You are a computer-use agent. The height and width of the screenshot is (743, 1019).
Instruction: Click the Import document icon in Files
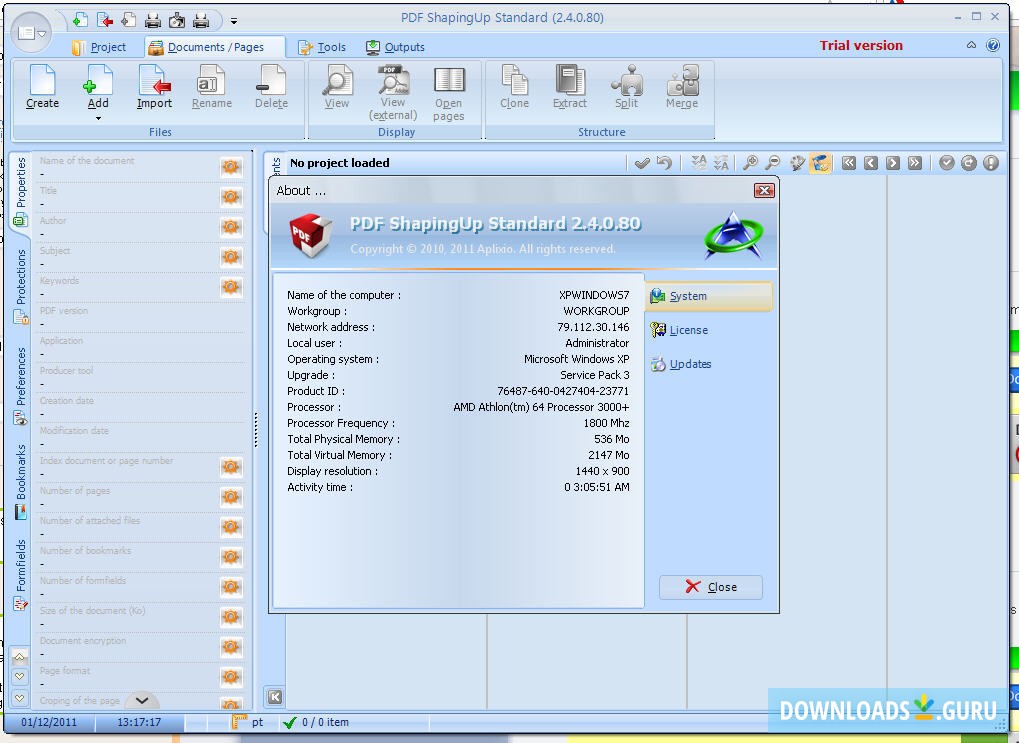(x=154, y=87)
